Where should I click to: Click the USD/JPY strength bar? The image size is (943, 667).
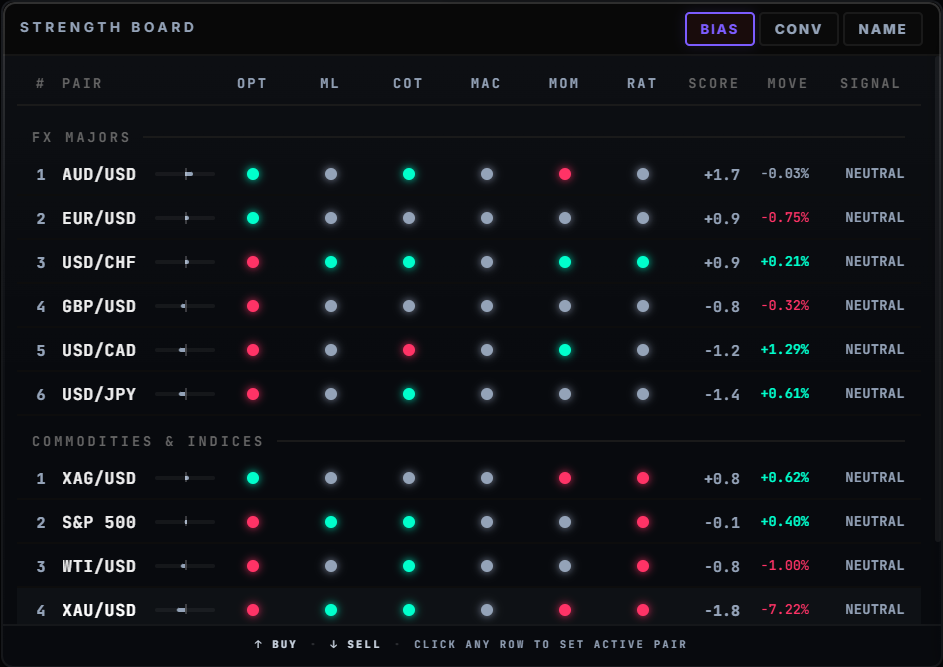185,394
